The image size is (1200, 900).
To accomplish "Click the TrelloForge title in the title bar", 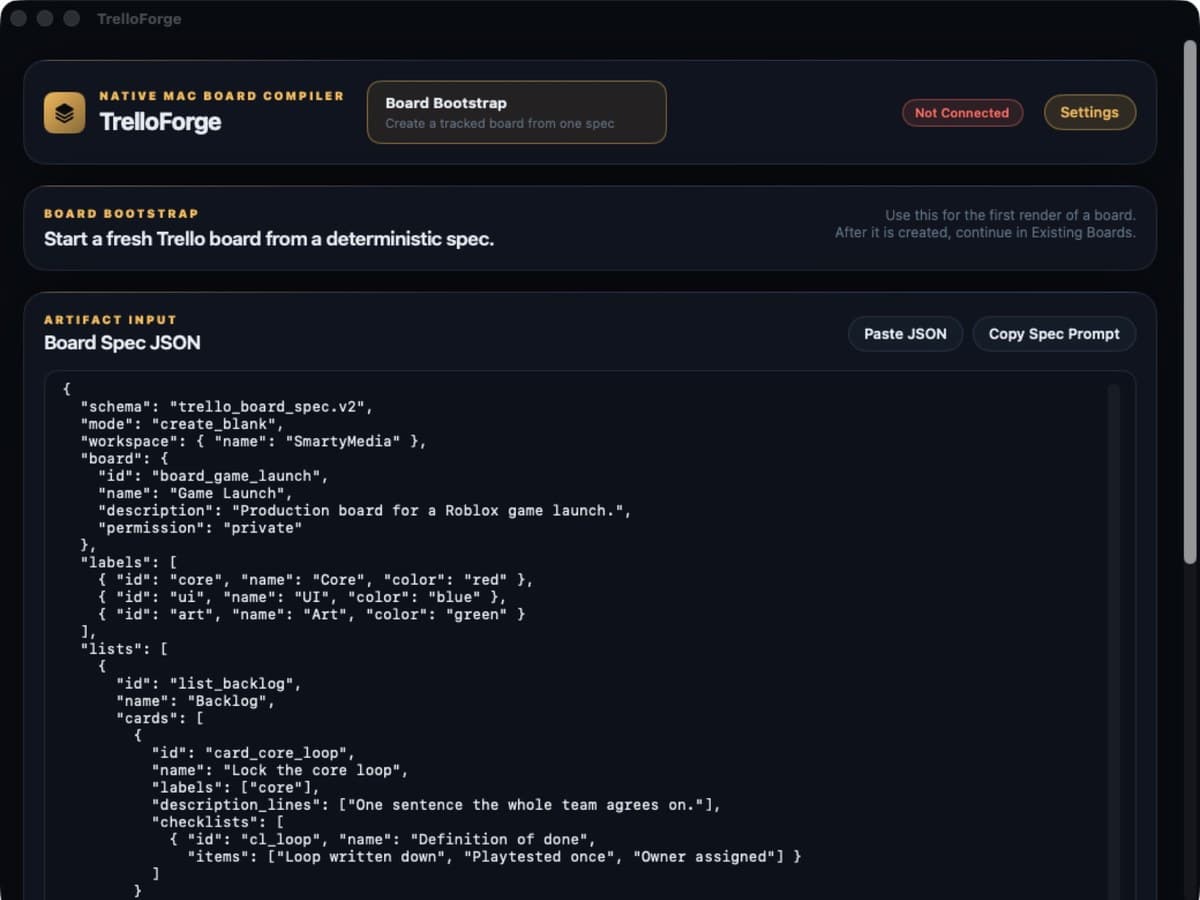I will [139, 19].
